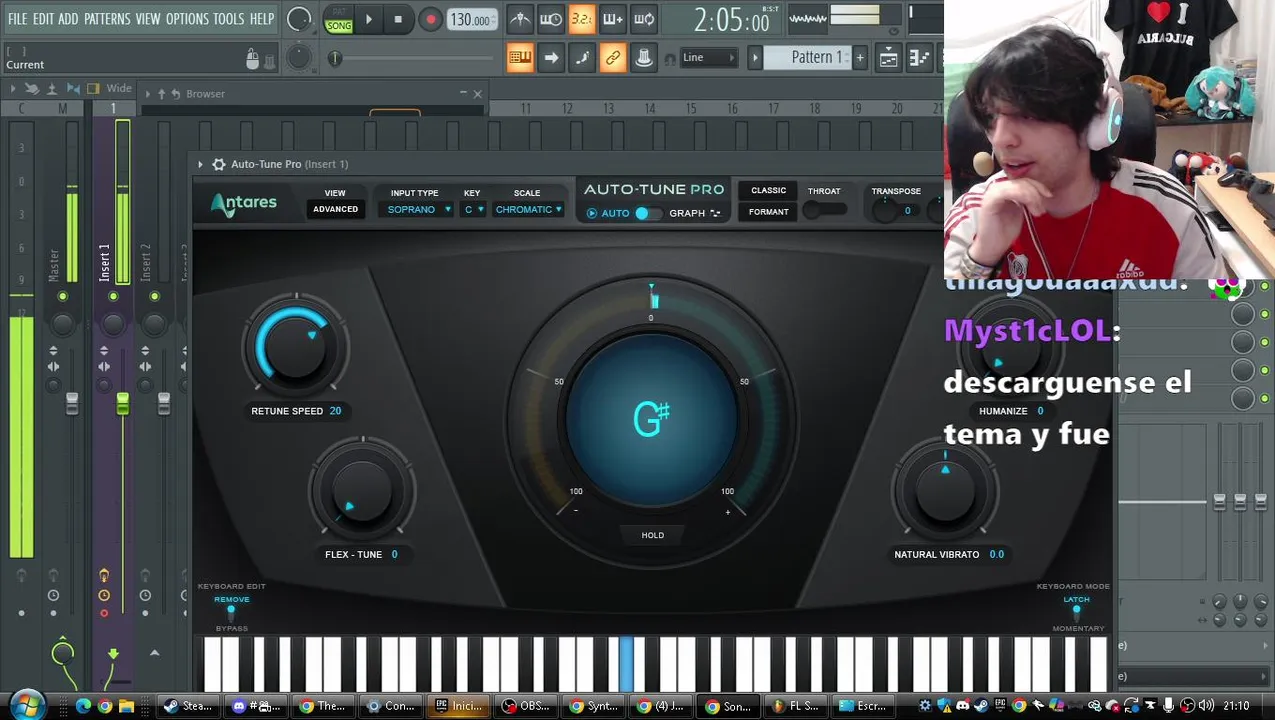Enable the FORMANT button

(769, 211)
